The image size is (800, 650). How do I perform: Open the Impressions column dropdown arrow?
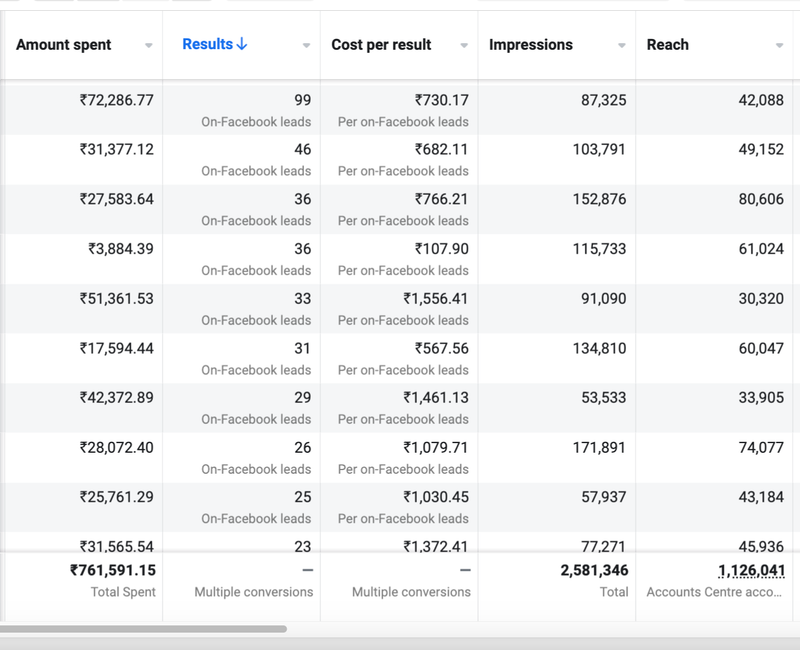click(x=622, y=46)
